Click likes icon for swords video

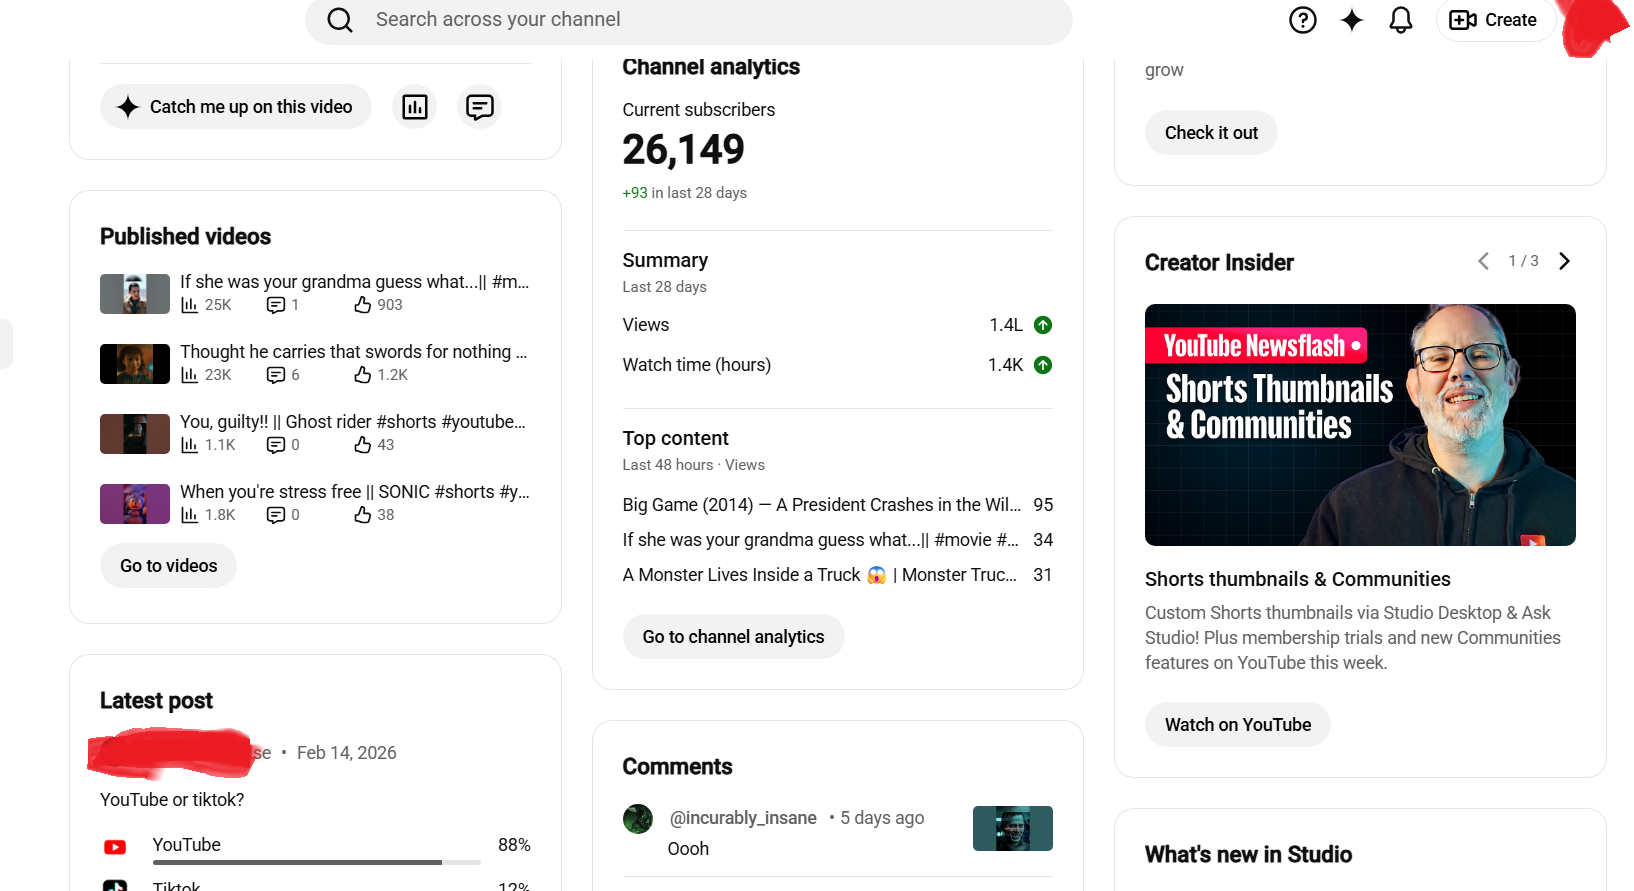(x=363, y=375)
